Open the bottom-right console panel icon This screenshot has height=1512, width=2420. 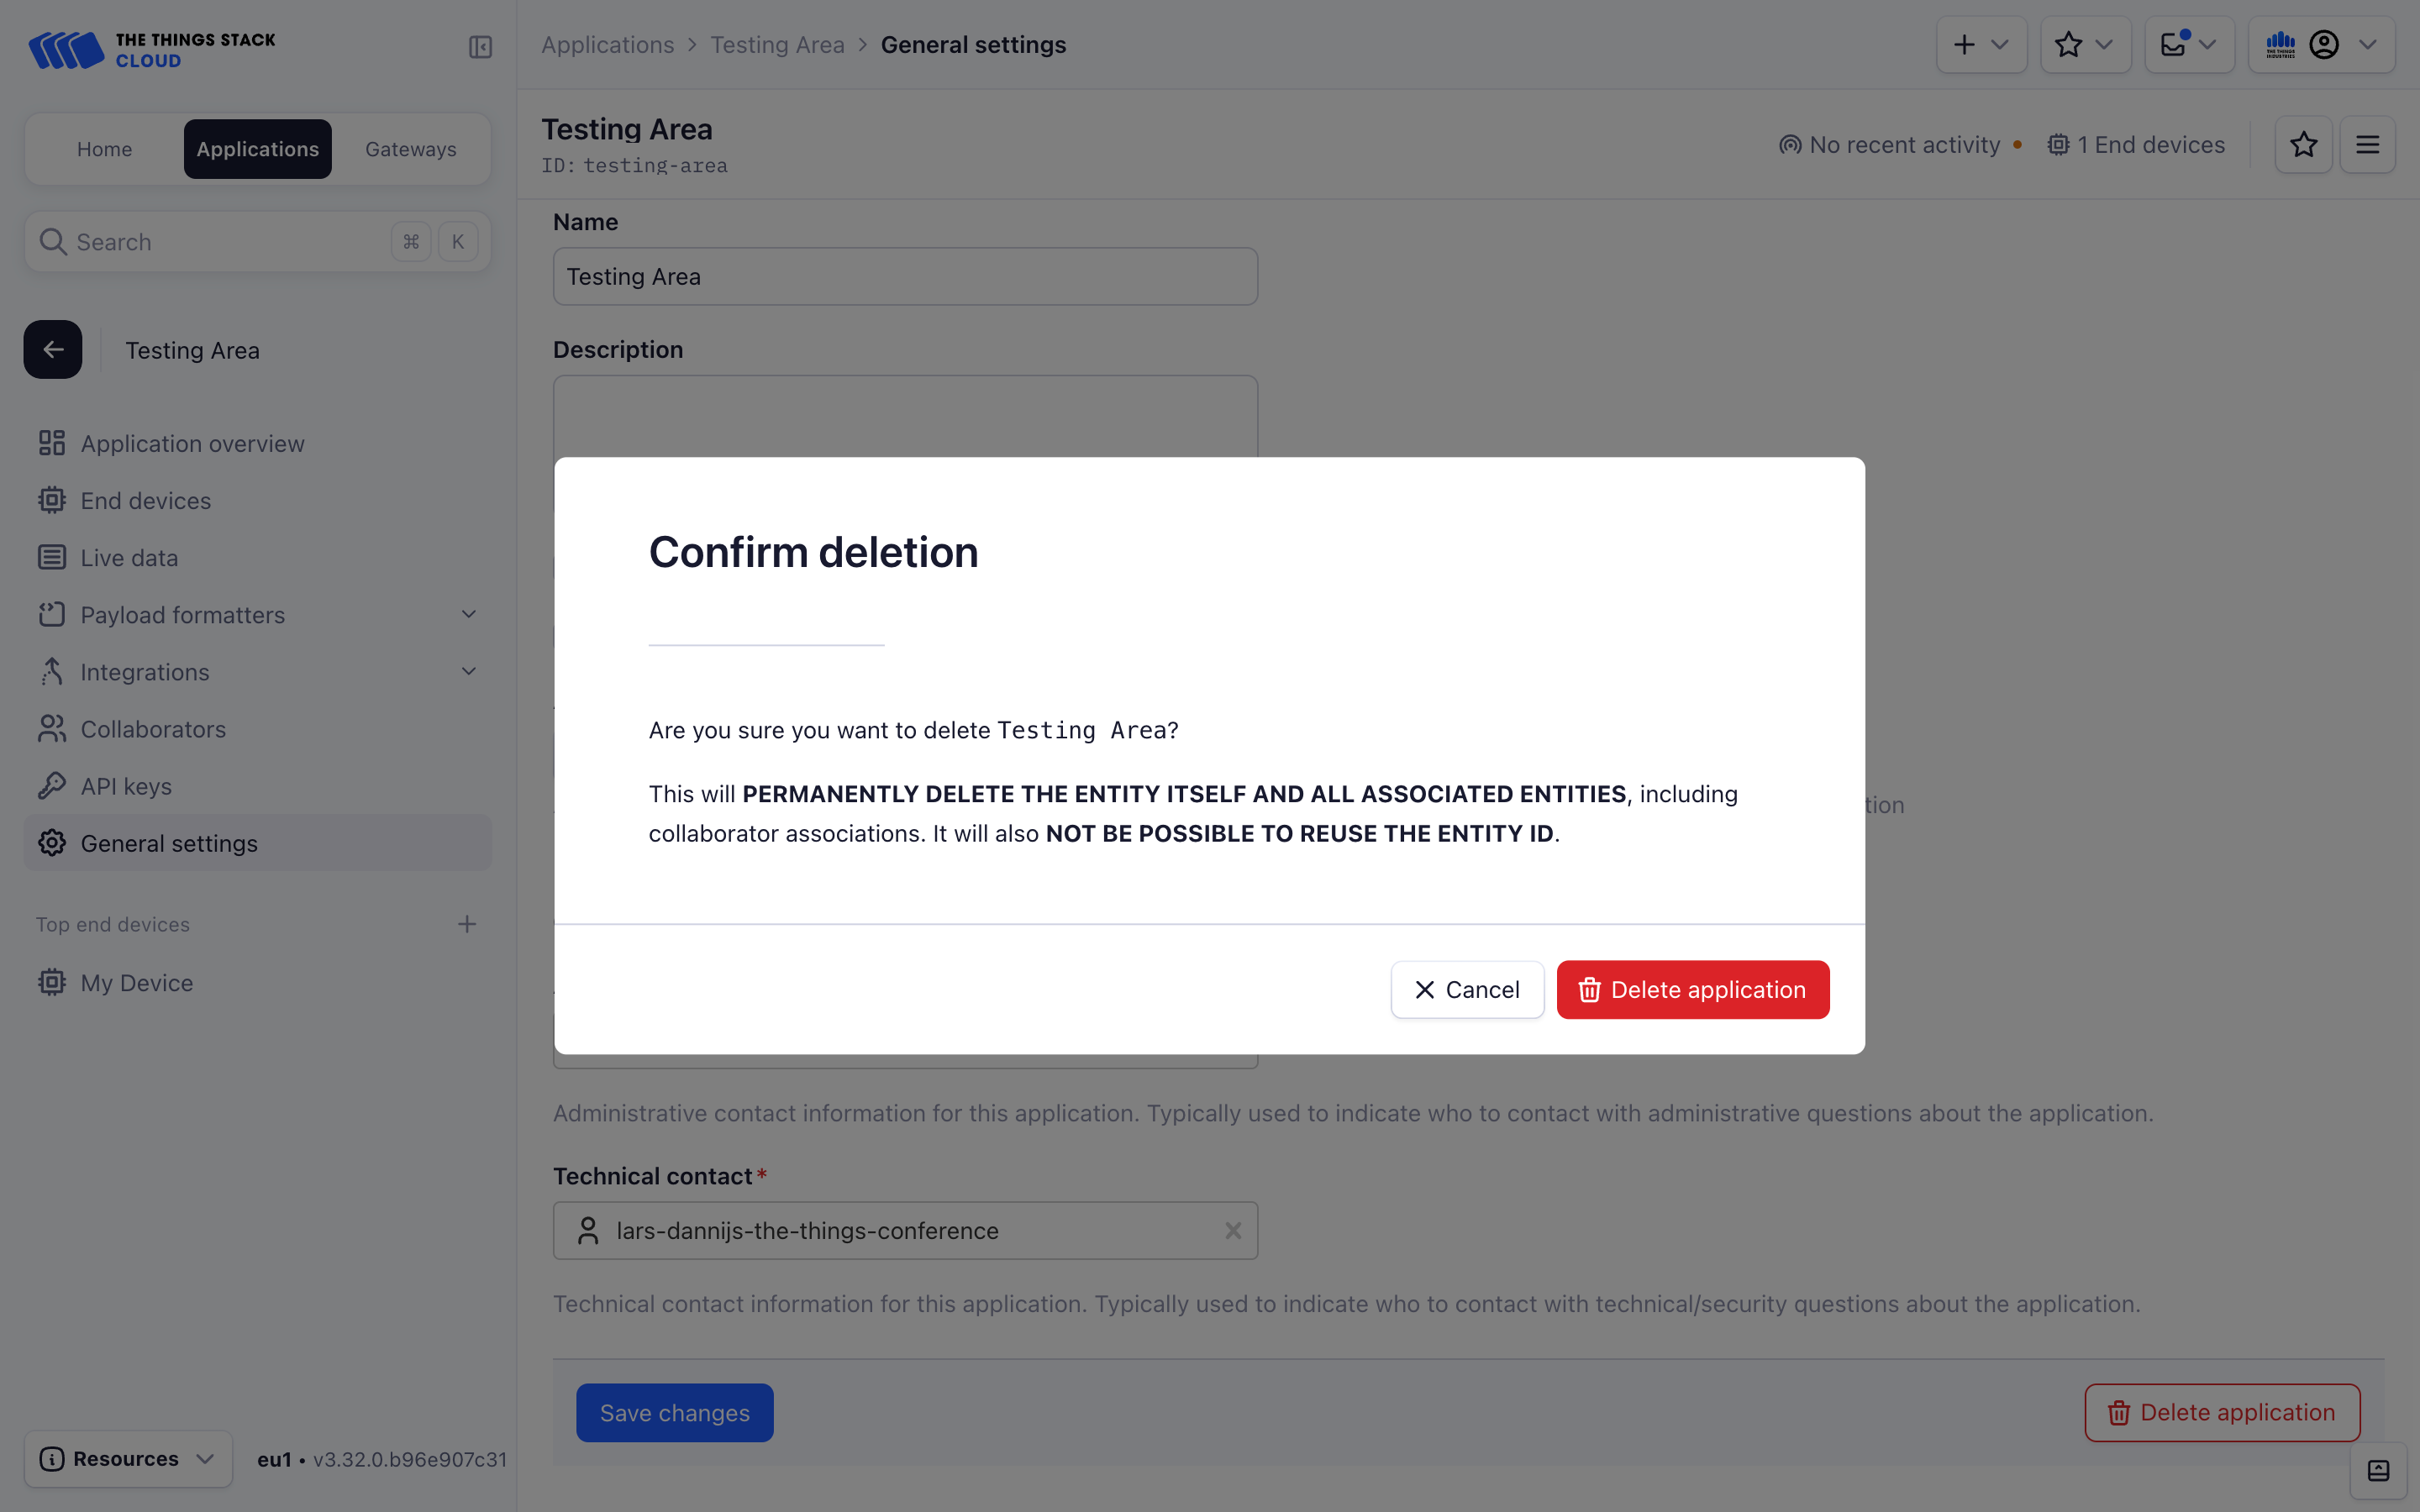click(x=2378, y=1471)
